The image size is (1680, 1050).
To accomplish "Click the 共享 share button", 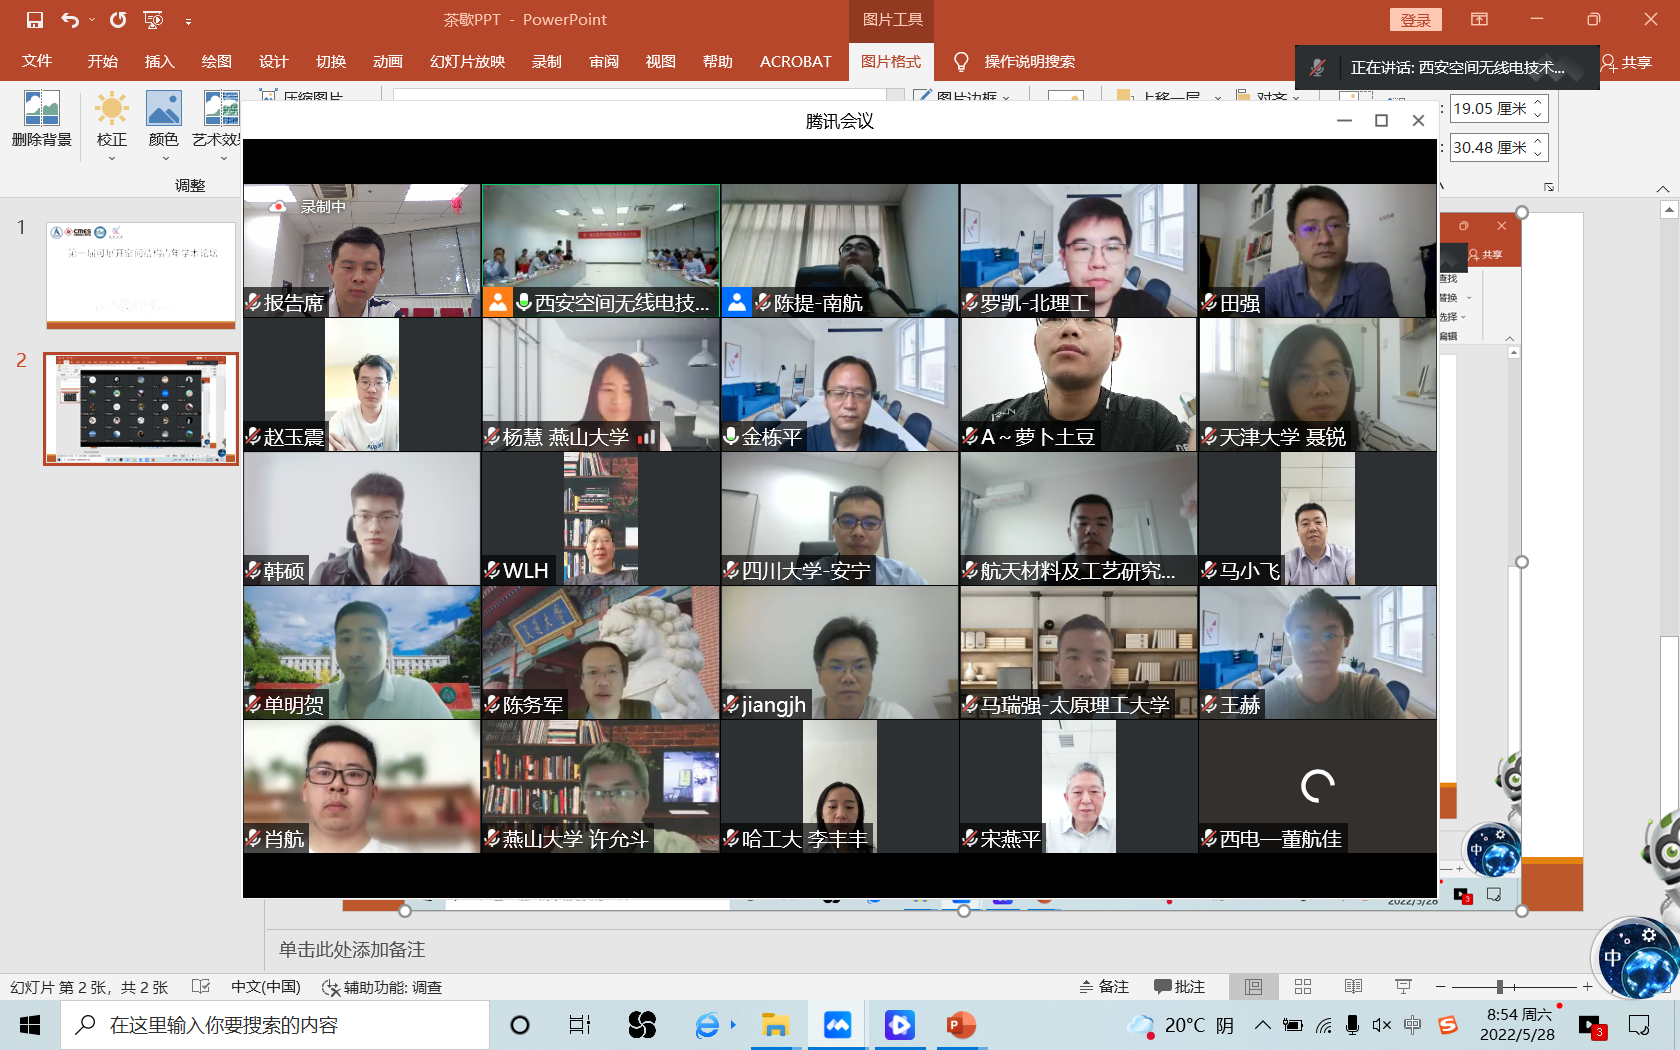I will [x=1627, y=62].
